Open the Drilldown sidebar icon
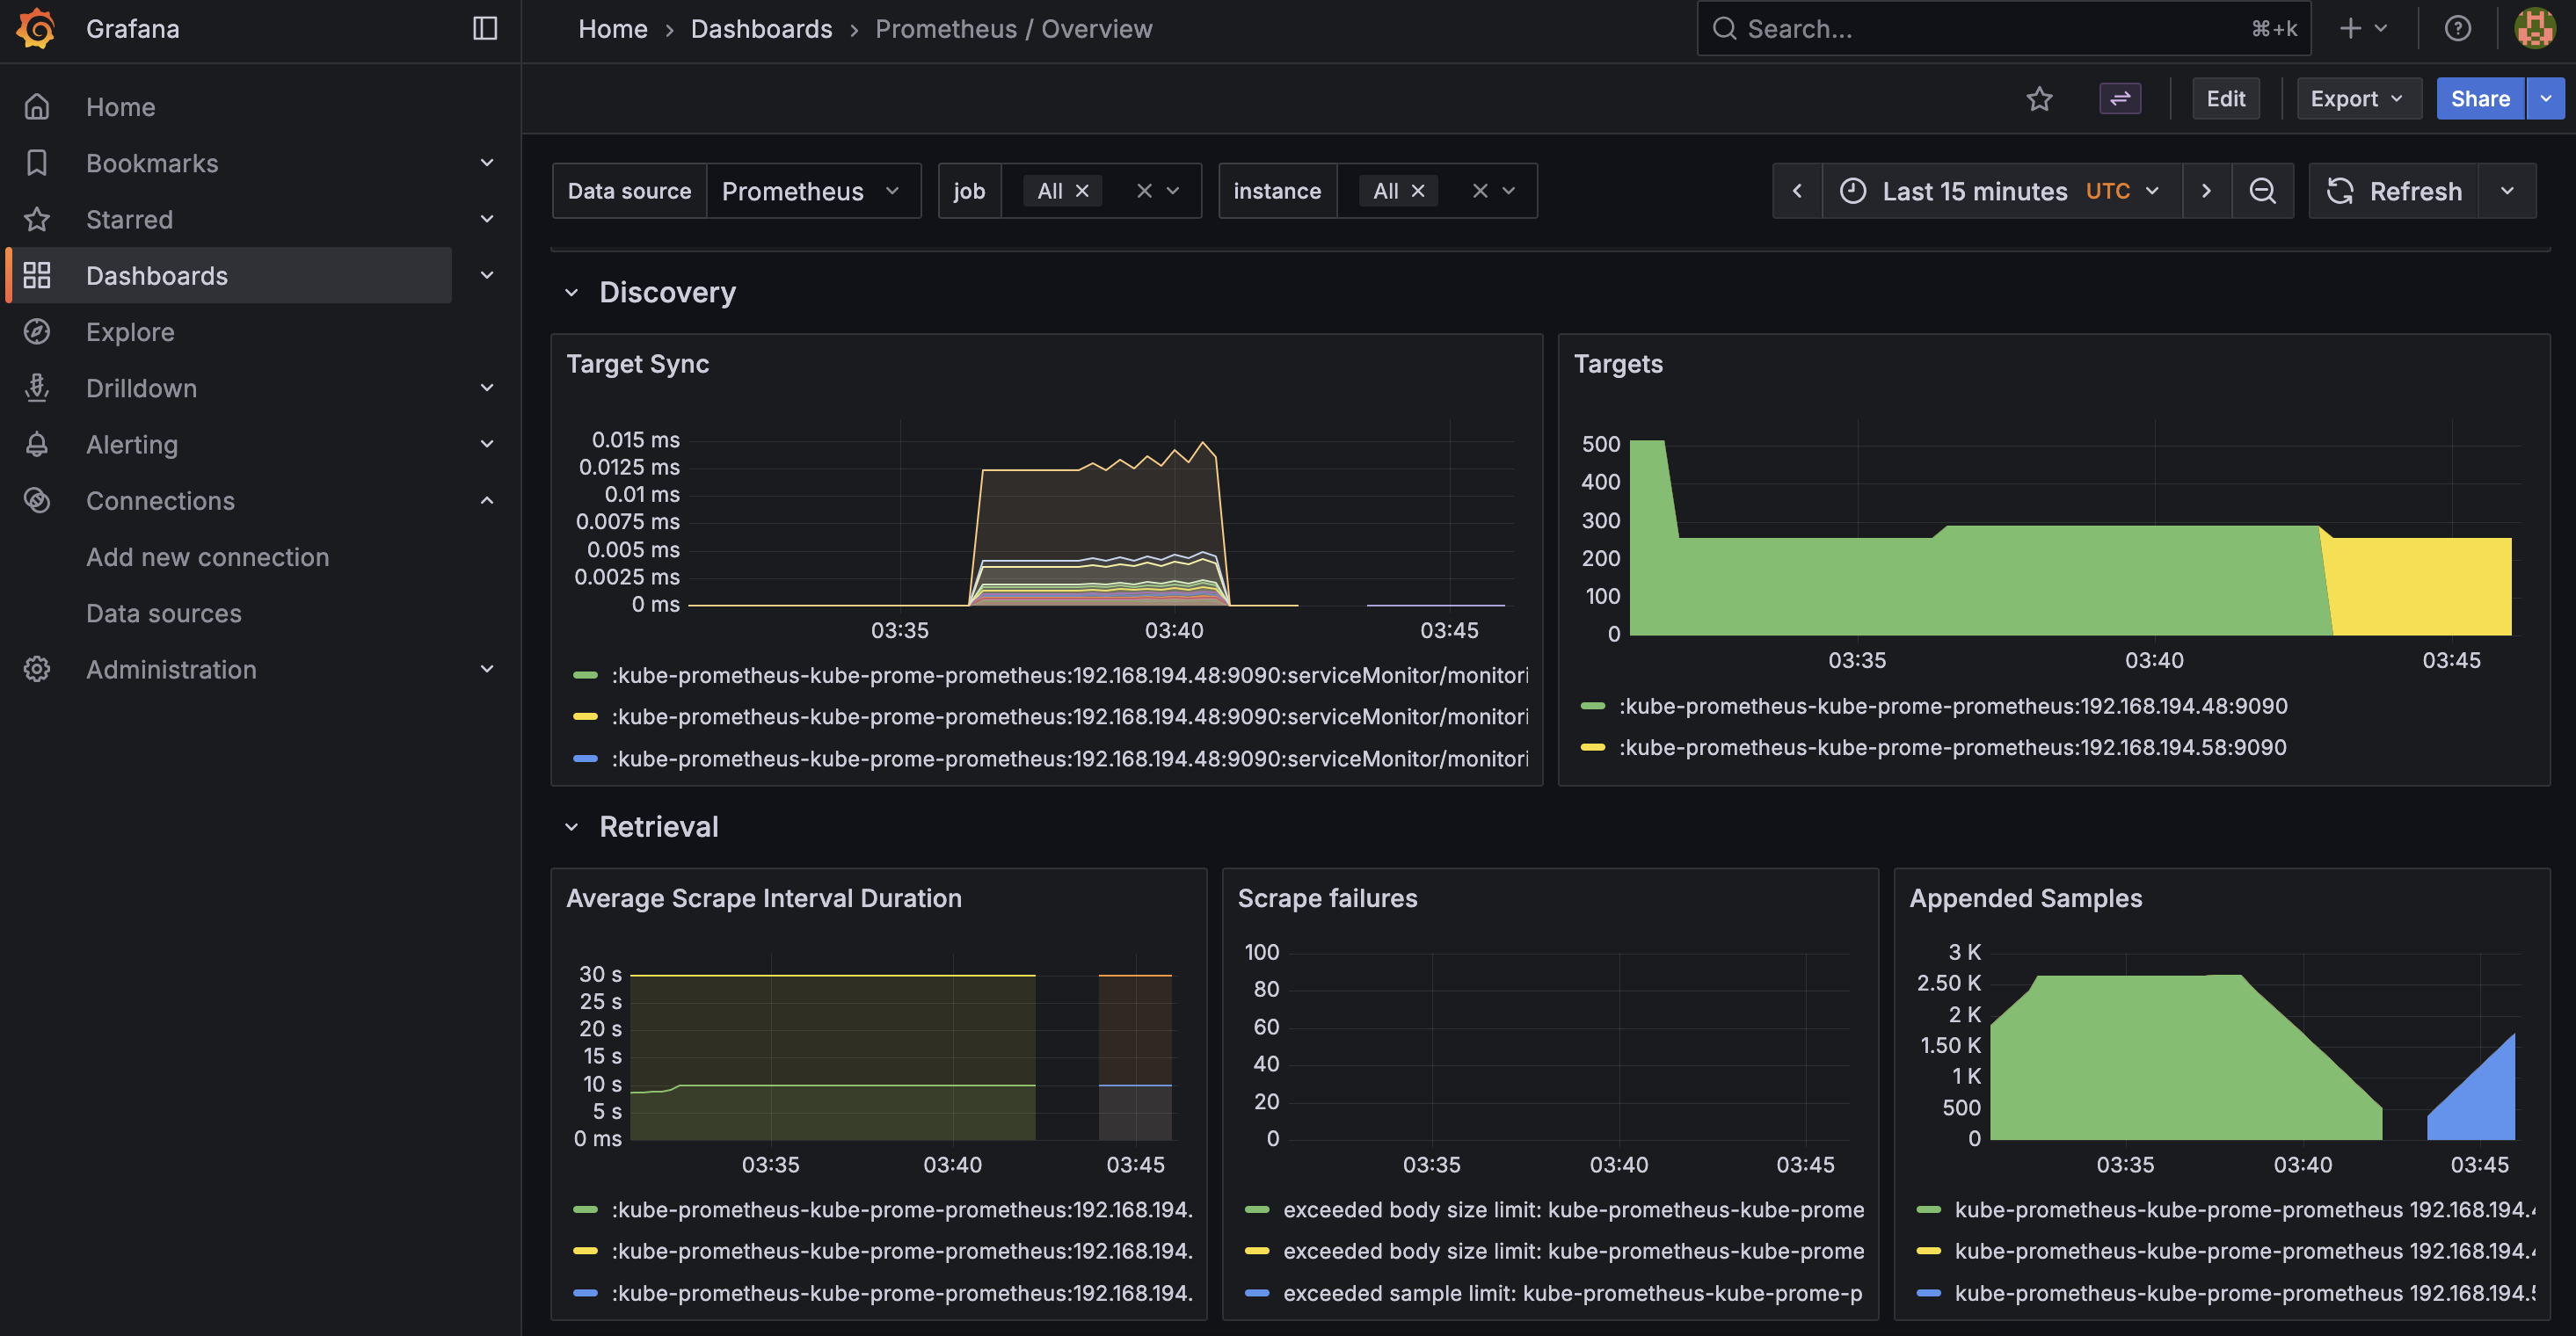2576x1336 pixels. (x=37, y=388)
